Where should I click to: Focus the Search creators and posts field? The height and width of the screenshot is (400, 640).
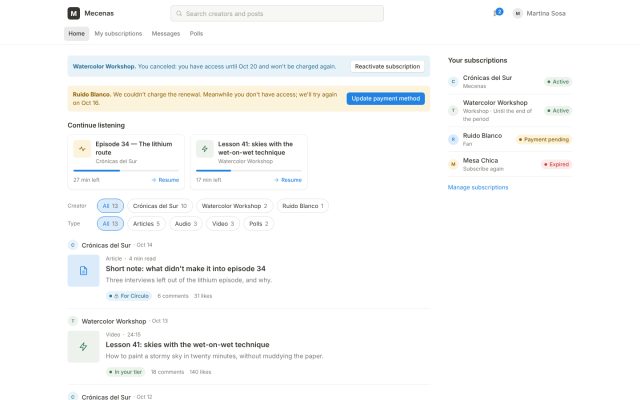(277, 13)
